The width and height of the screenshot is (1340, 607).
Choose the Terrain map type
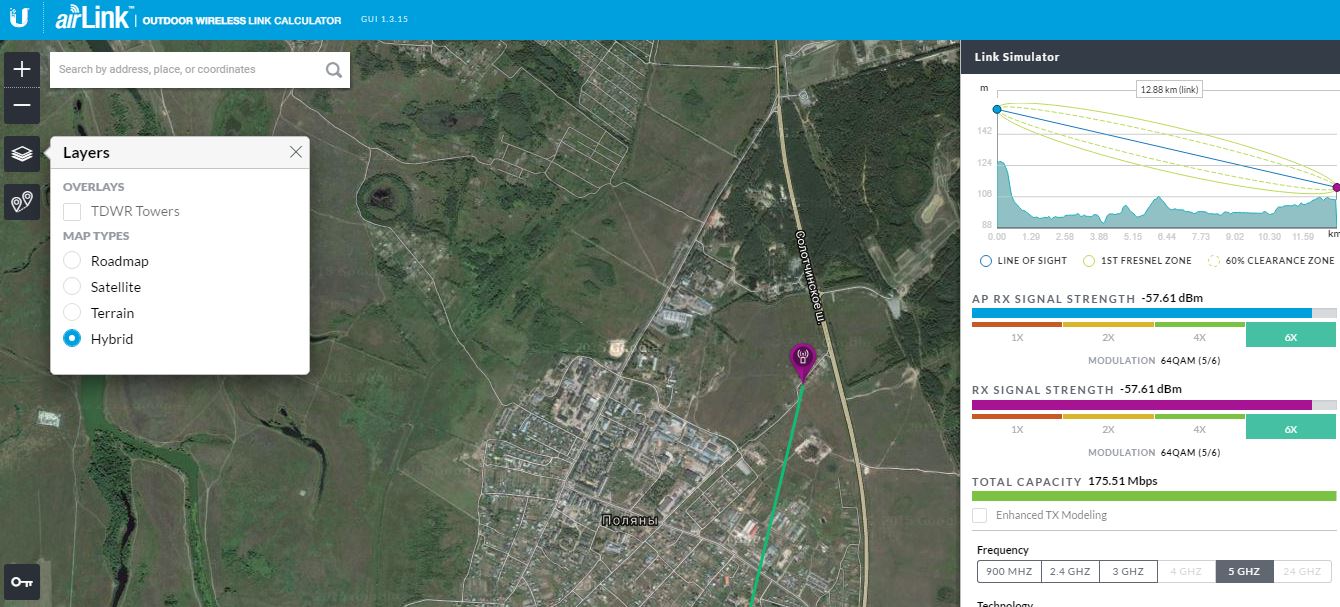click(x=72, y=313)
